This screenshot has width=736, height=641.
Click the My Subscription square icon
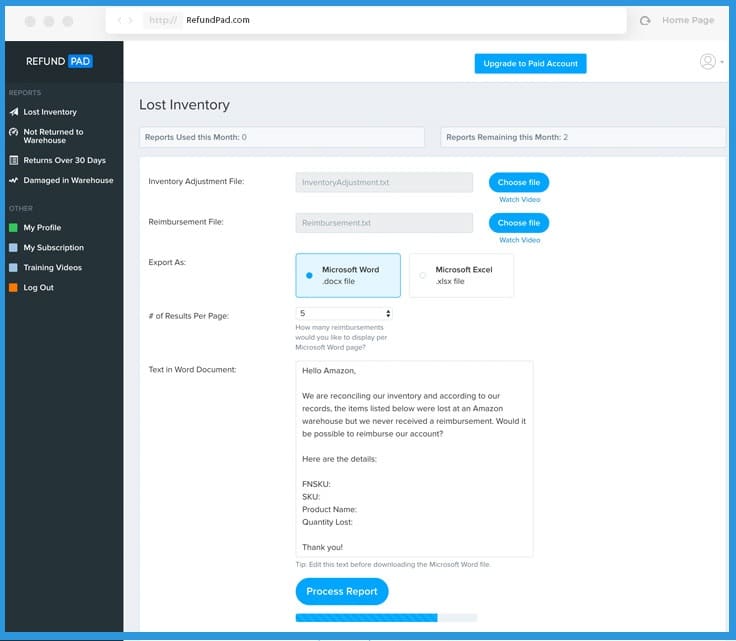pyautogui.click(x=13, y=247)
